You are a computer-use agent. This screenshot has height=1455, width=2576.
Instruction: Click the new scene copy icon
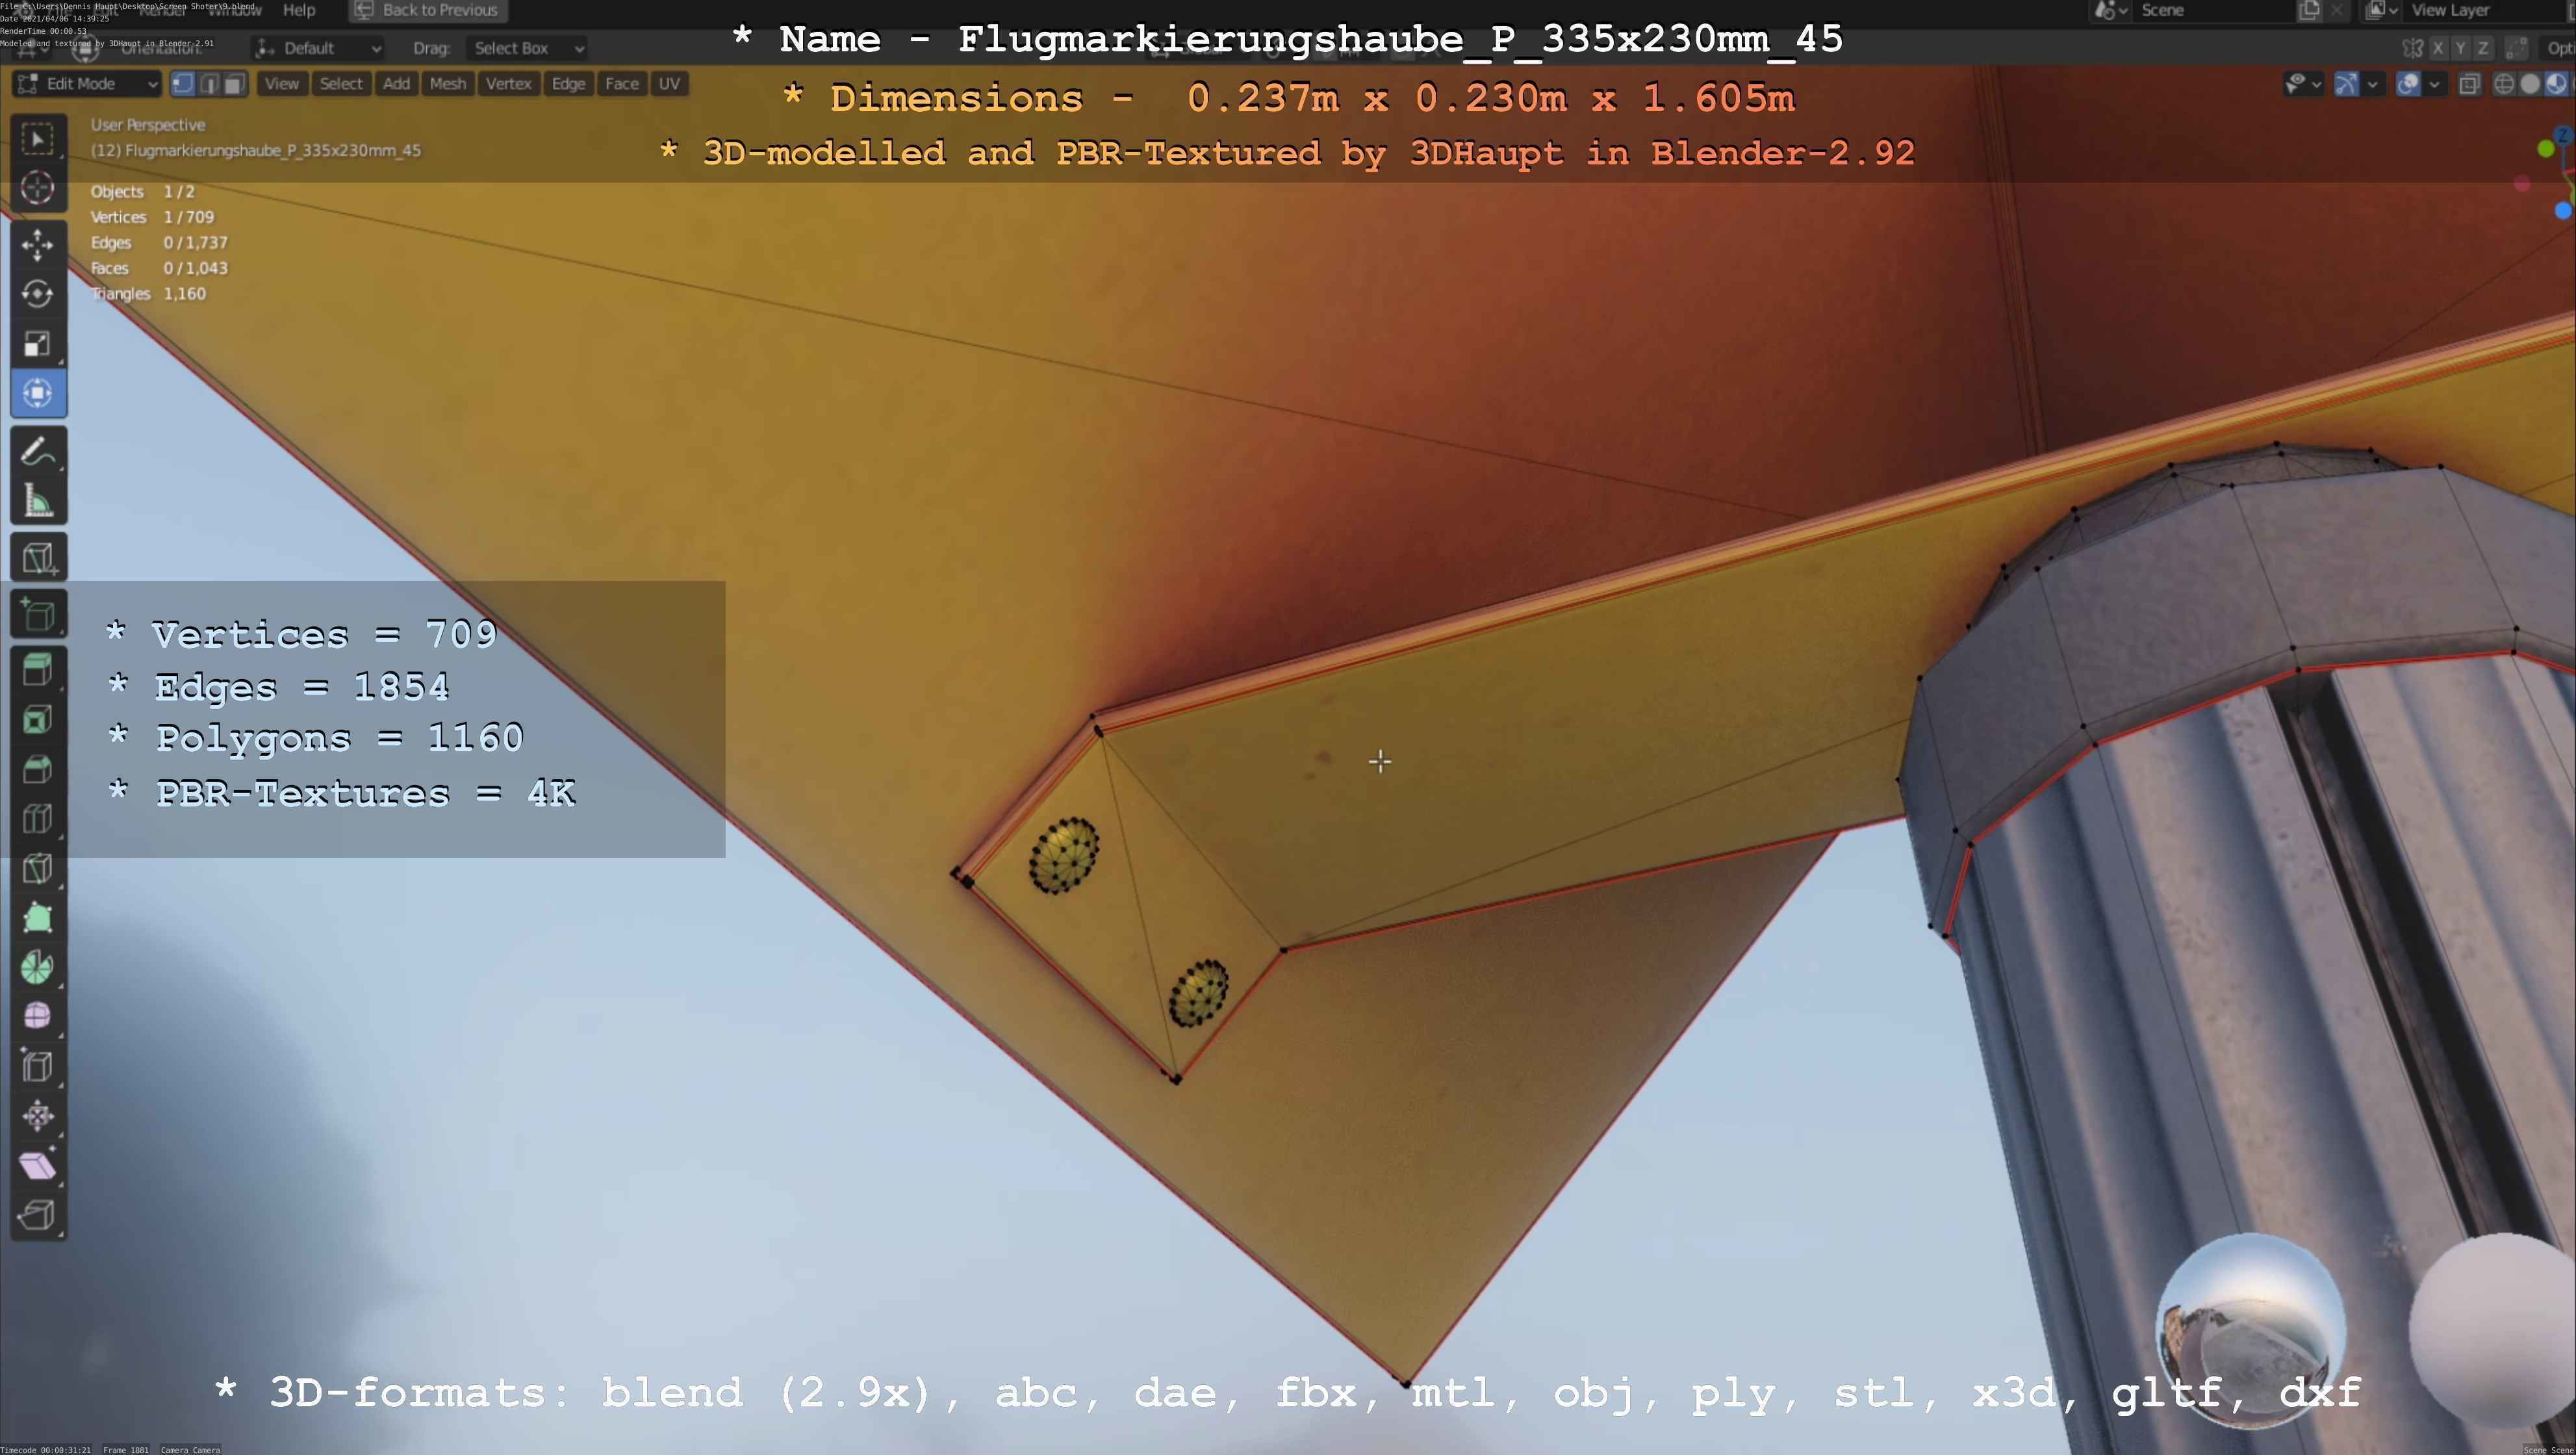[2309, 10]
